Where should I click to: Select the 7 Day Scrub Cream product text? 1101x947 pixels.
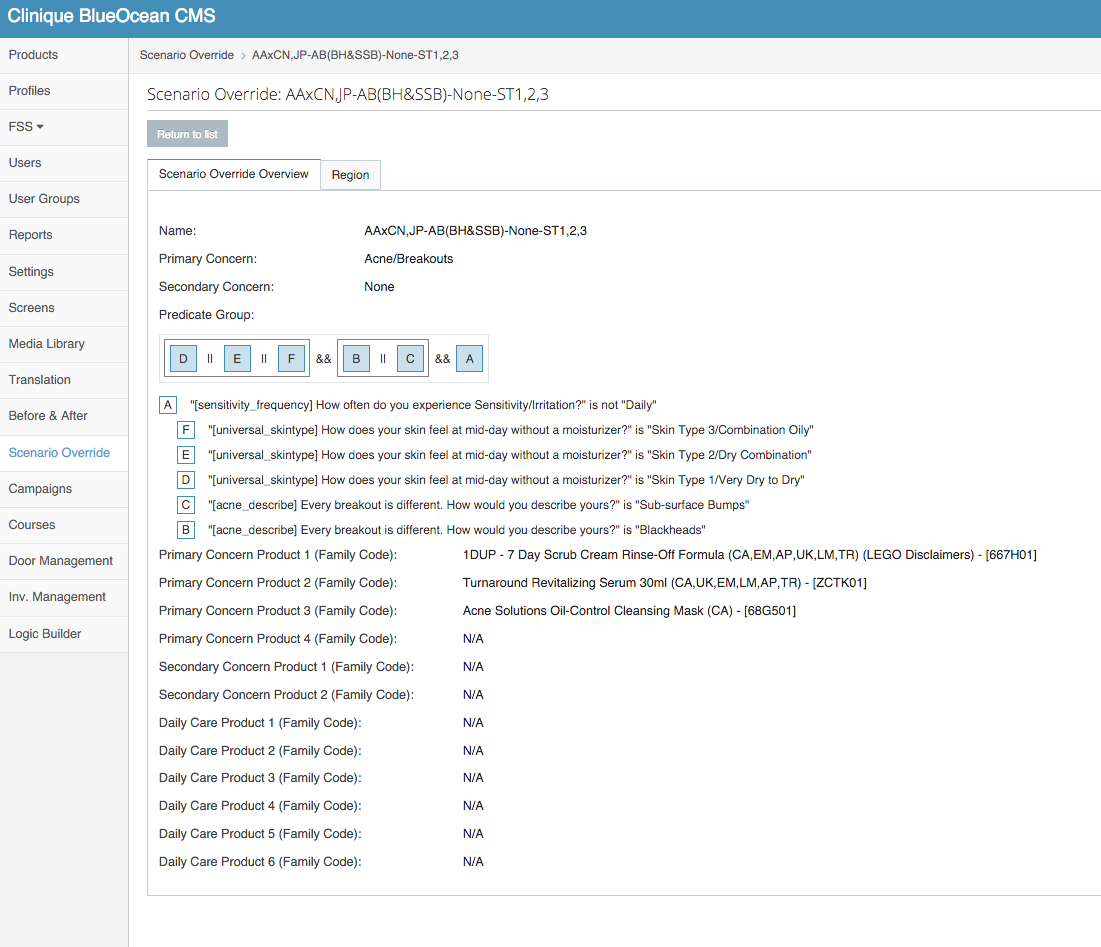pyautogui.click(x=749, y=555)
